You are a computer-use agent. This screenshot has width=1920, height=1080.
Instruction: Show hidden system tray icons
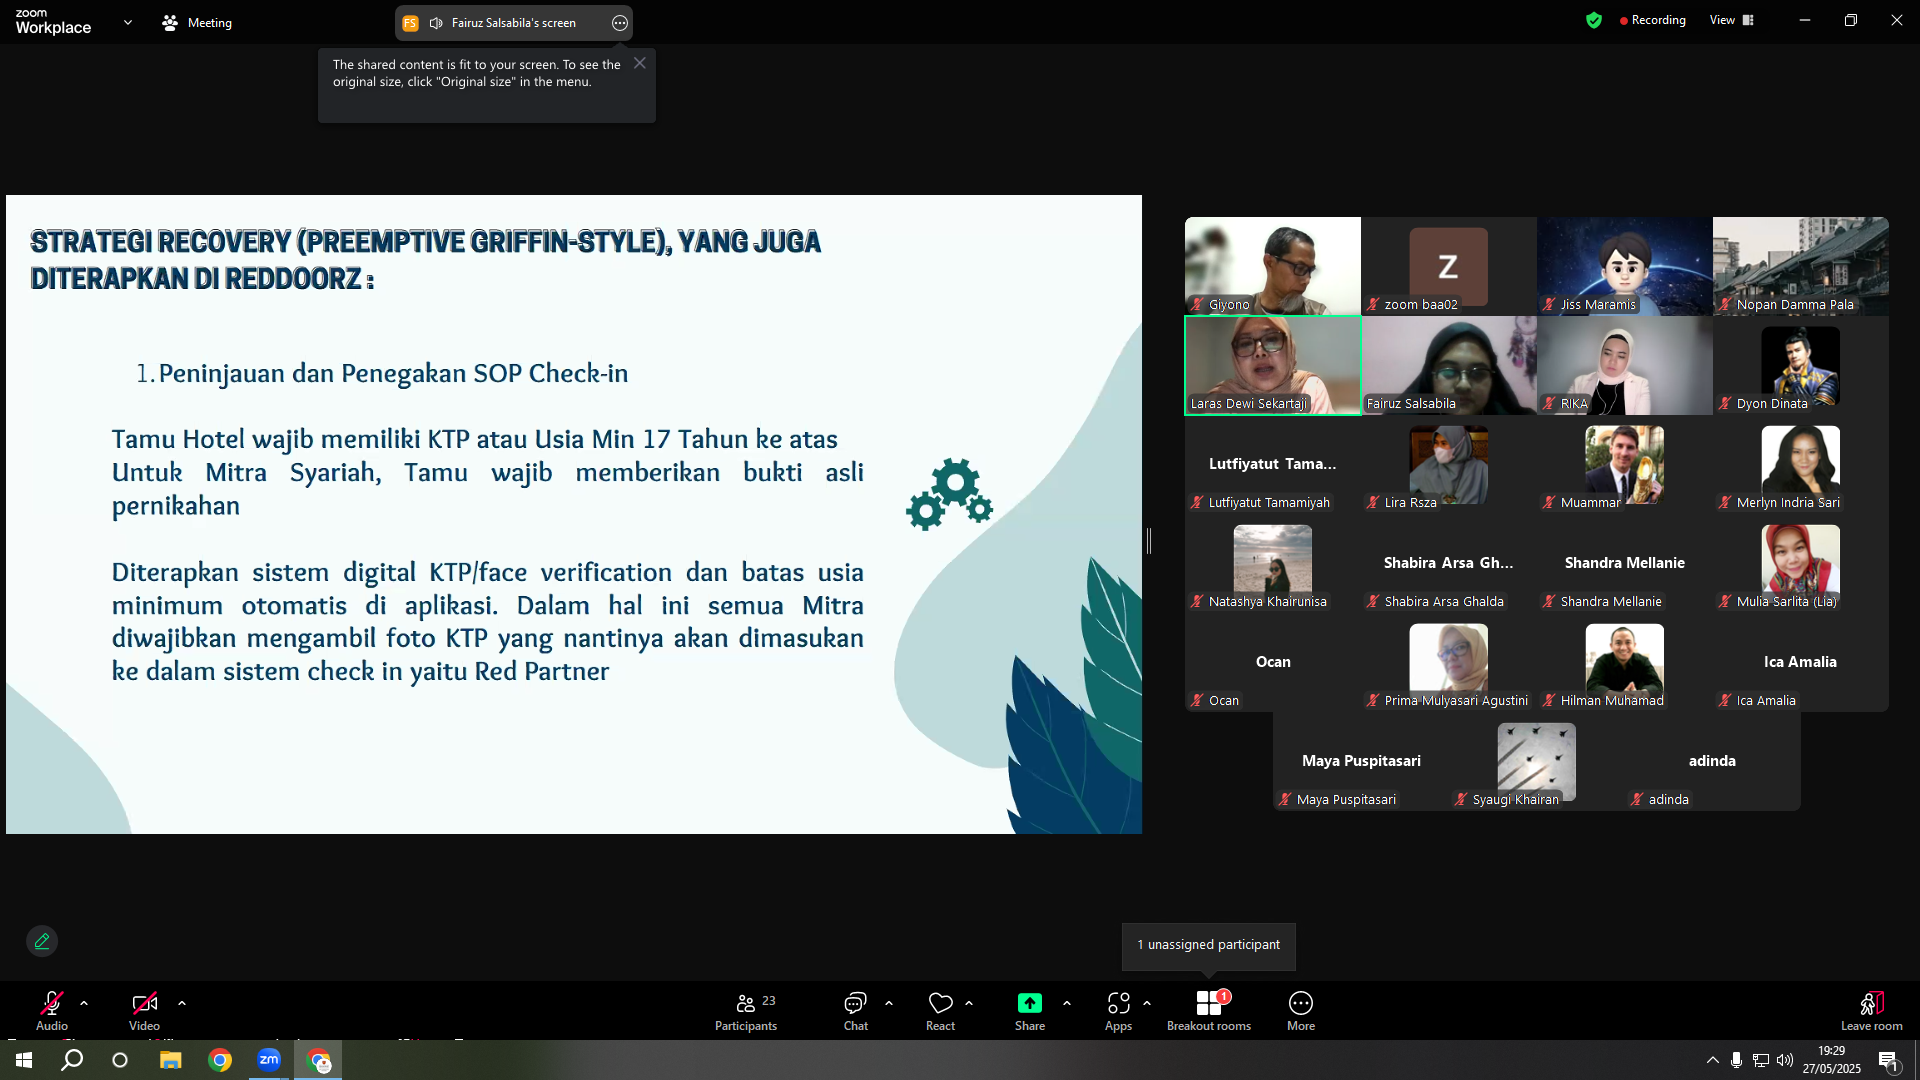tap(1713, 1060)
